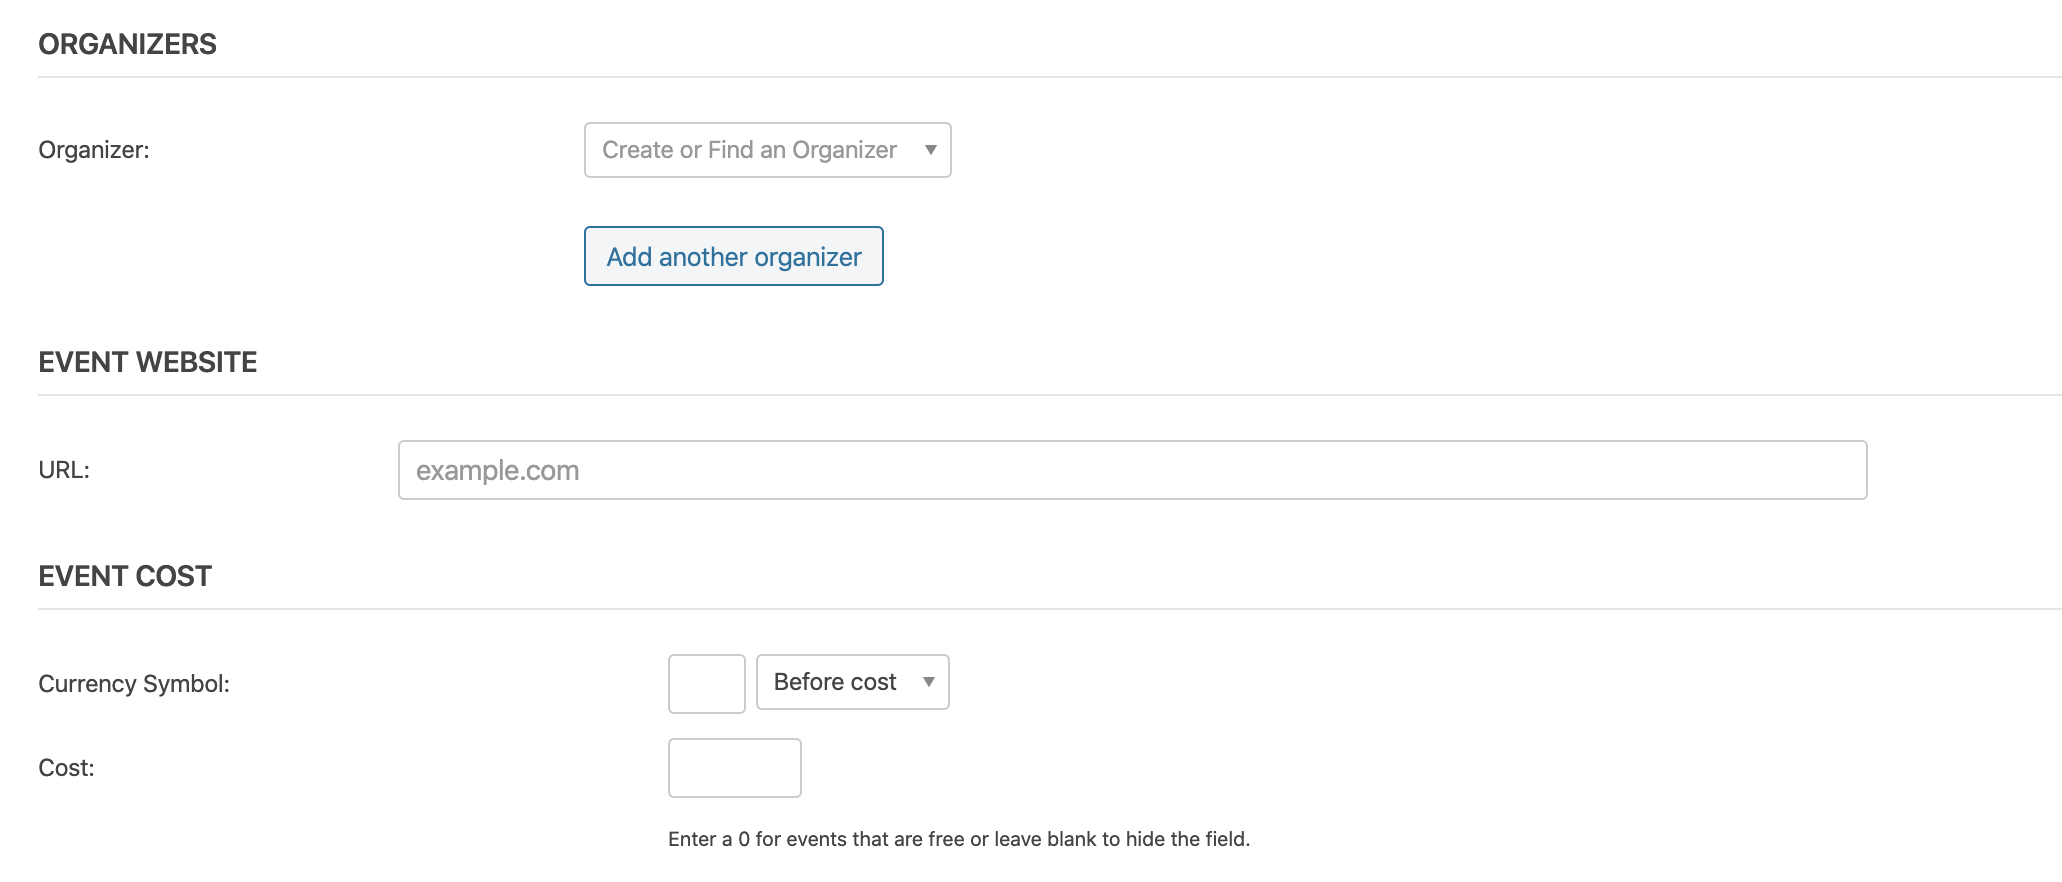Click the Organizer: field label

[x=94, y=150]
